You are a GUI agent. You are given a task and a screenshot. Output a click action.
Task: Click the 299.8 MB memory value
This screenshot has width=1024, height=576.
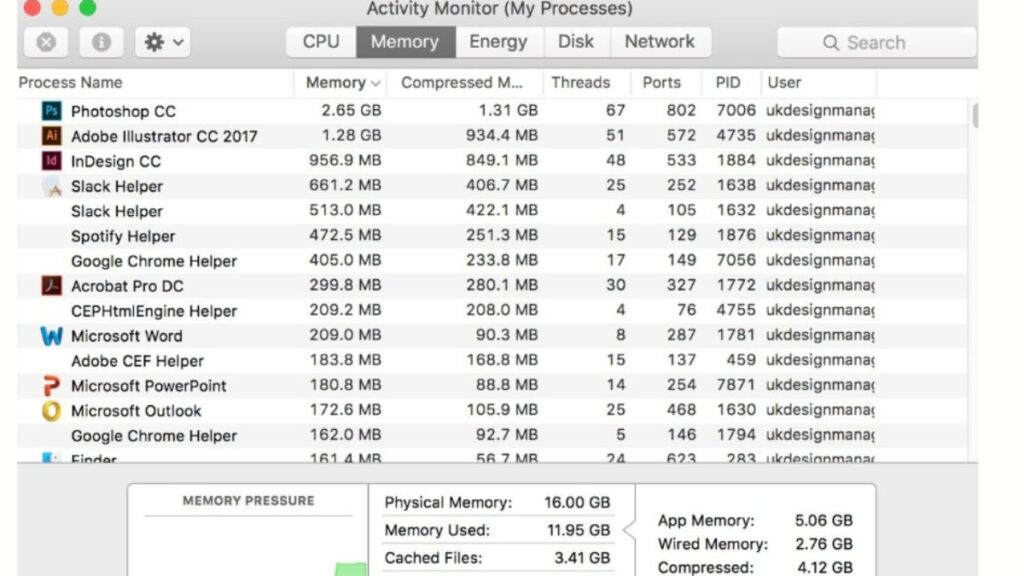coord(345,285)
